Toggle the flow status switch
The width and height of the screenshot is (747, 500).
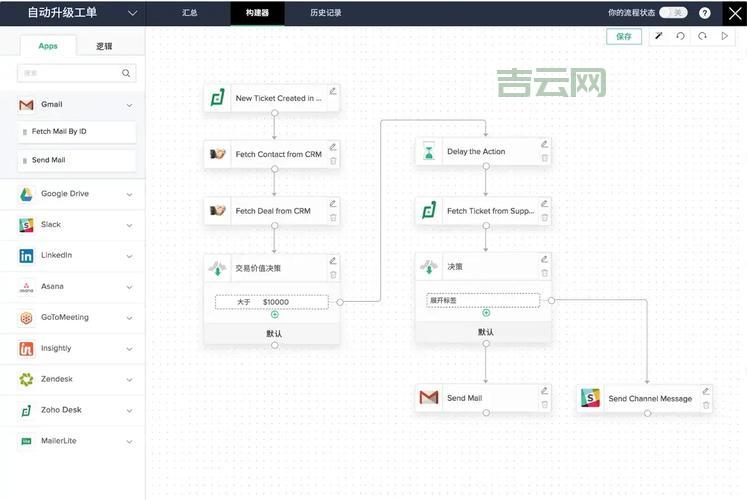(673, 13)
